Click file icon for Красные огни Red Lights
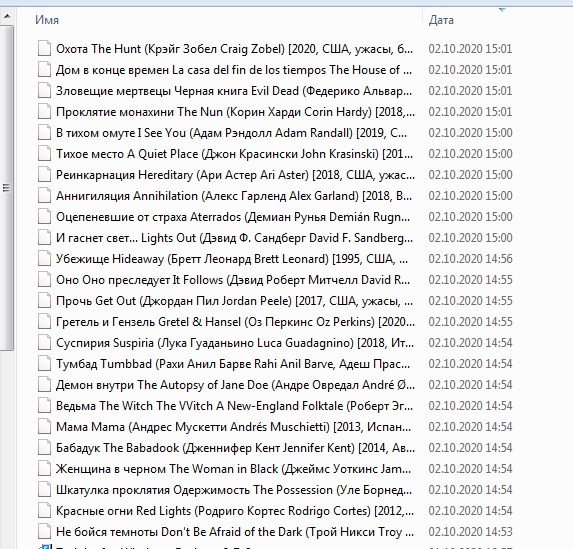 [x=45, y=511]
